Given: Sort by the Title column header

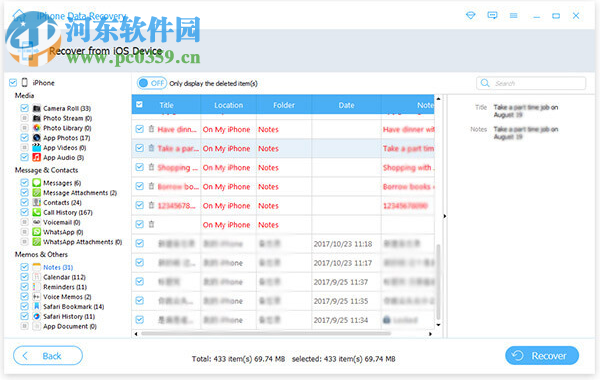Looking at the screenshot, I should [168, 106].
